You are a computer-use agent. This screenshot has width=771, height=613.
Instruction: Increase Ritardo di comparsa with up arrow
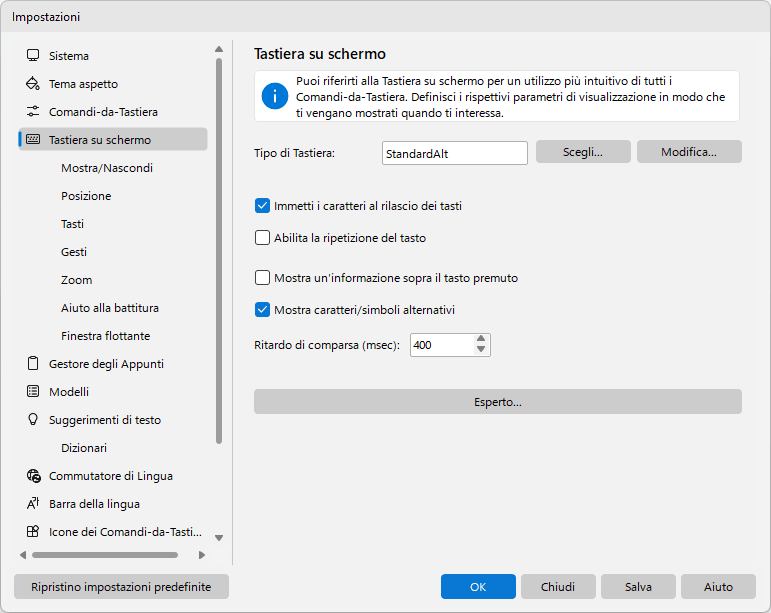tap(481, 339)
